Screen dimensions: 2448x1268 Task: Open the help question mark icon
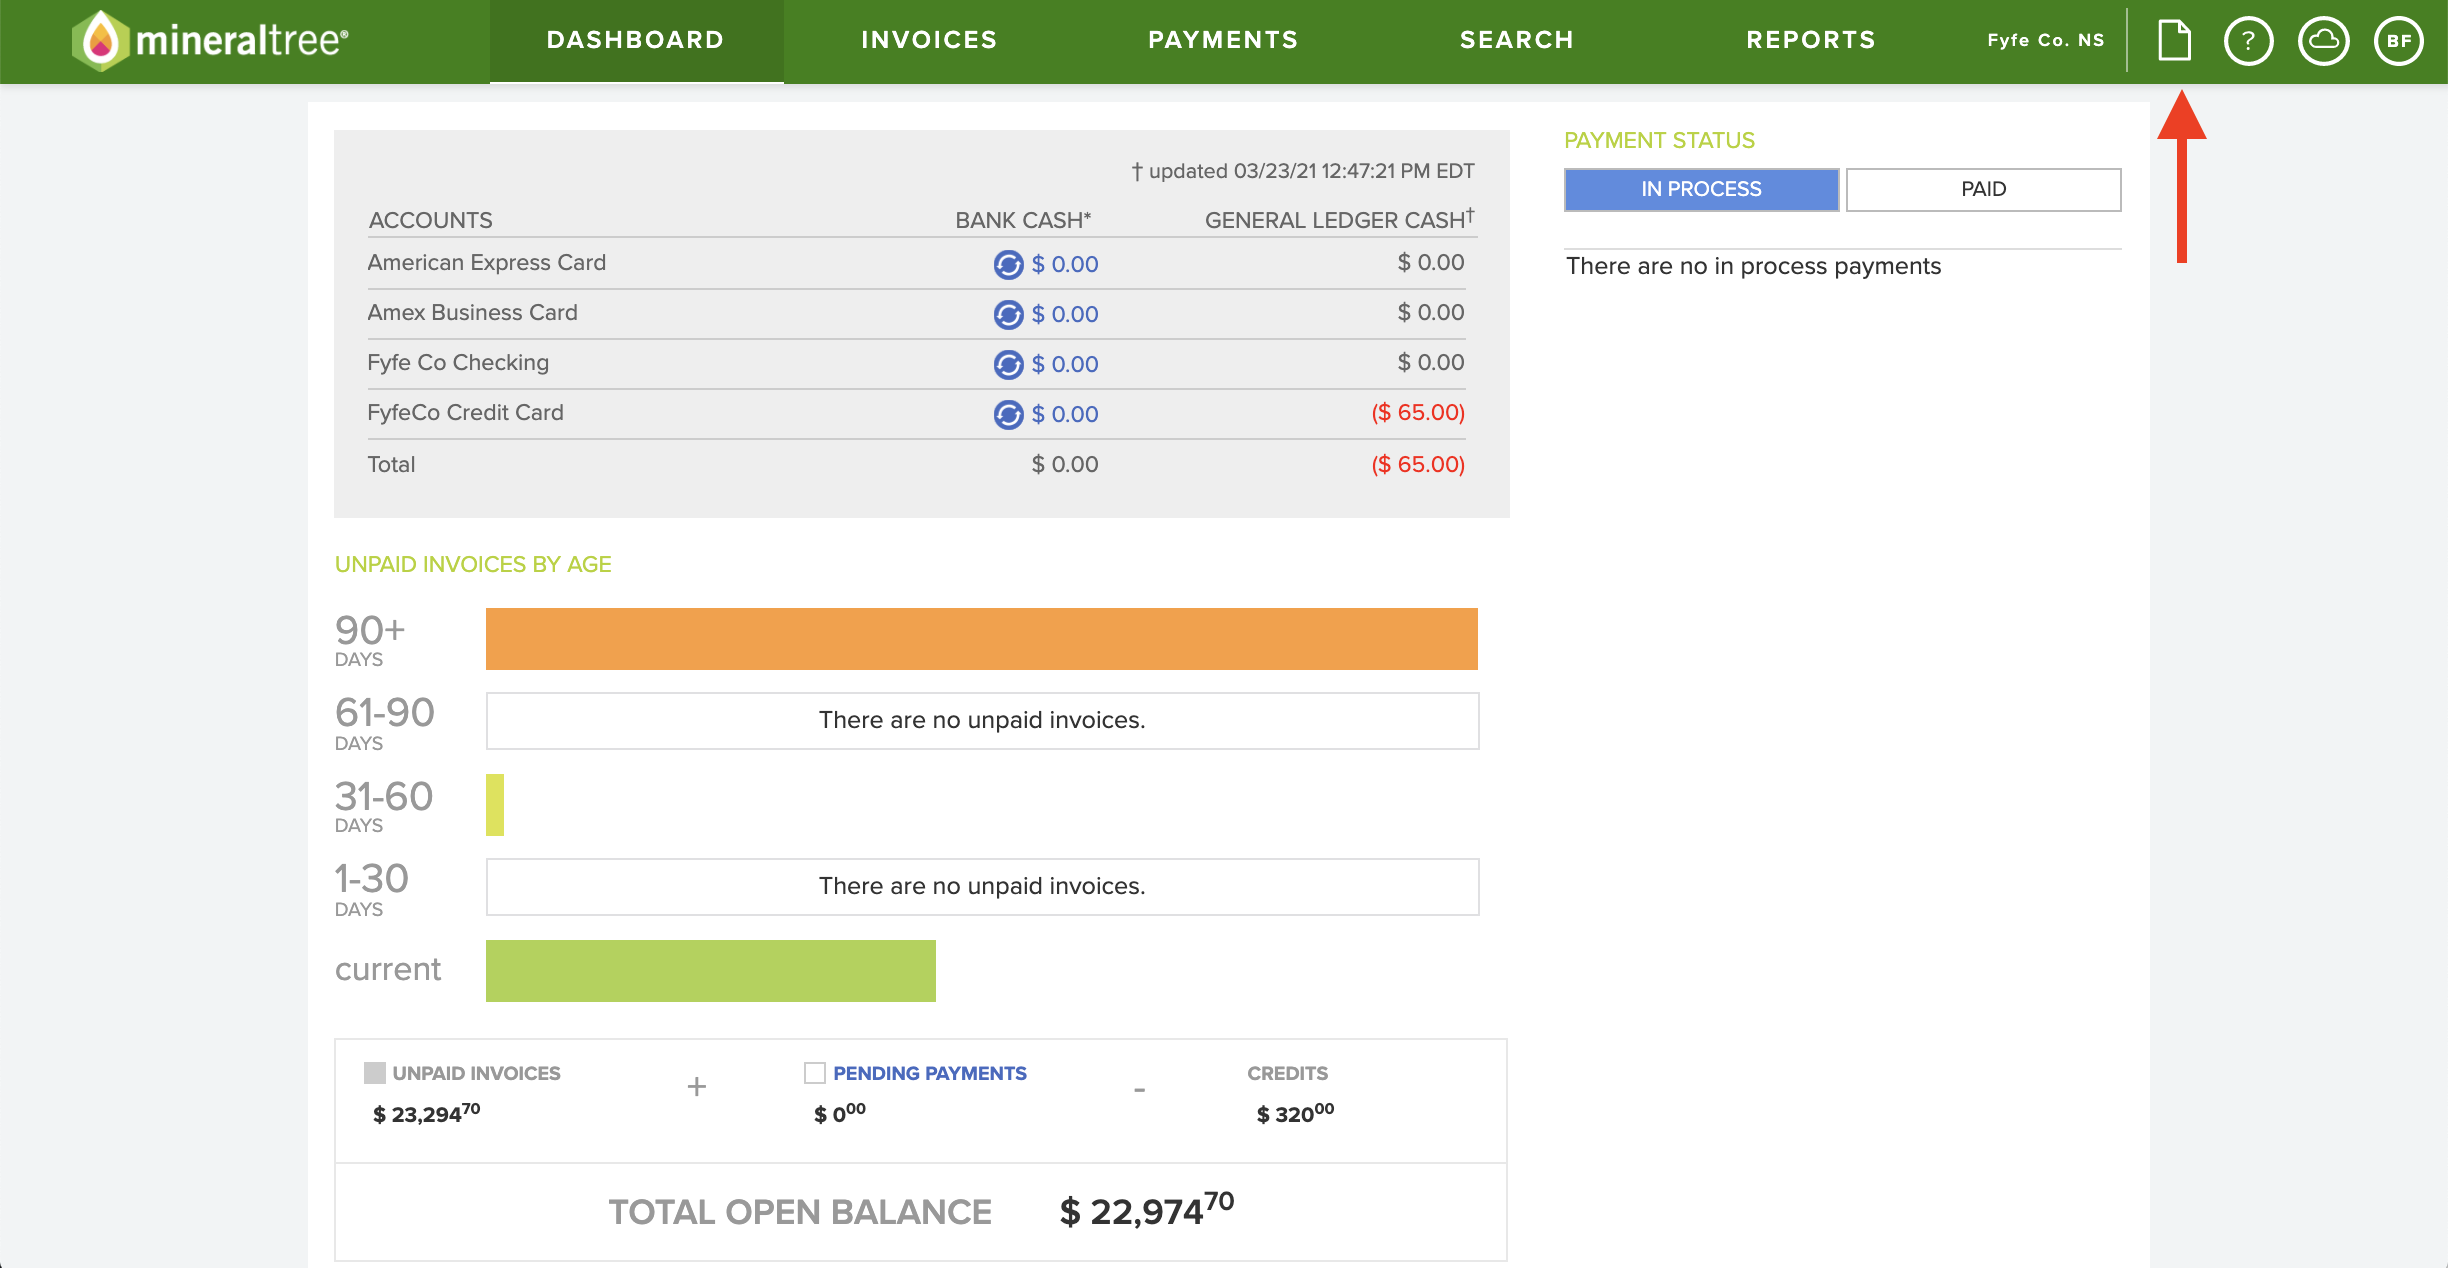tap(2248, 41)
